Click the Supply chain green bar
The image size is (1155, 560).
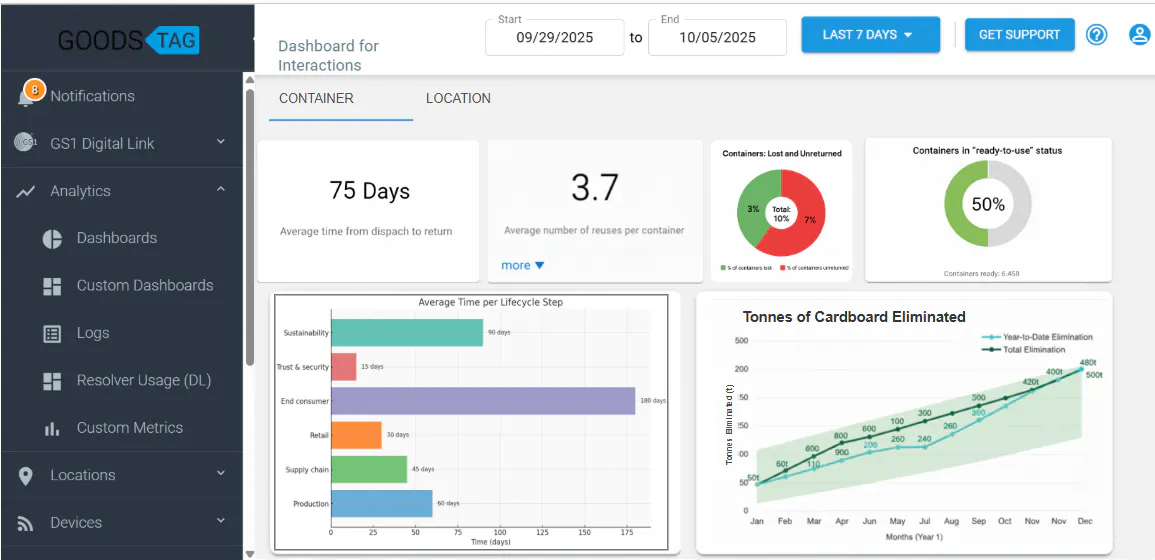(x=369, y=469)
